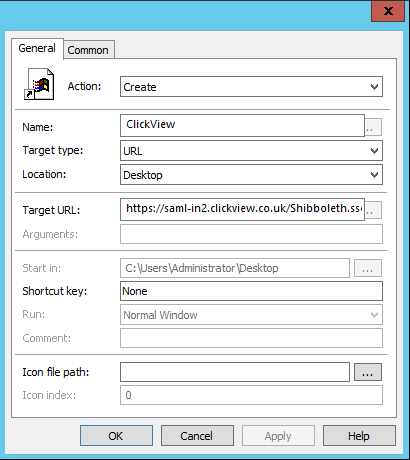Click the Apply button

click(278, 435)
